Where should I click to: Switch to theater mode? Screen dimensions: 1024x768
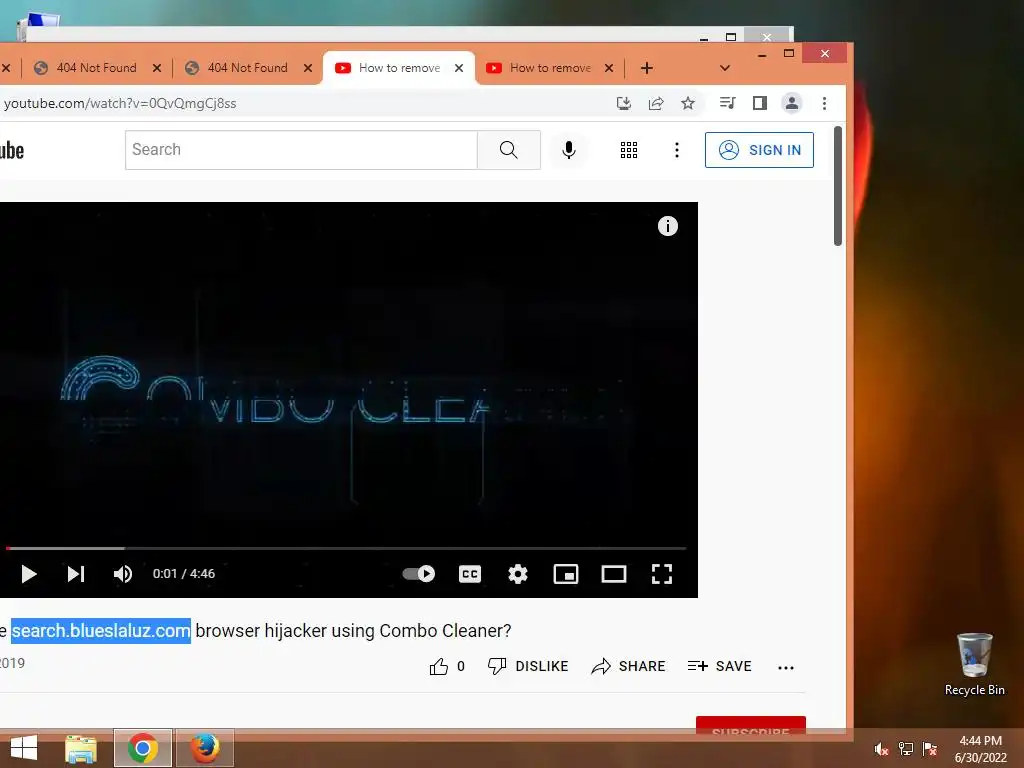click(x=614, y=574)
